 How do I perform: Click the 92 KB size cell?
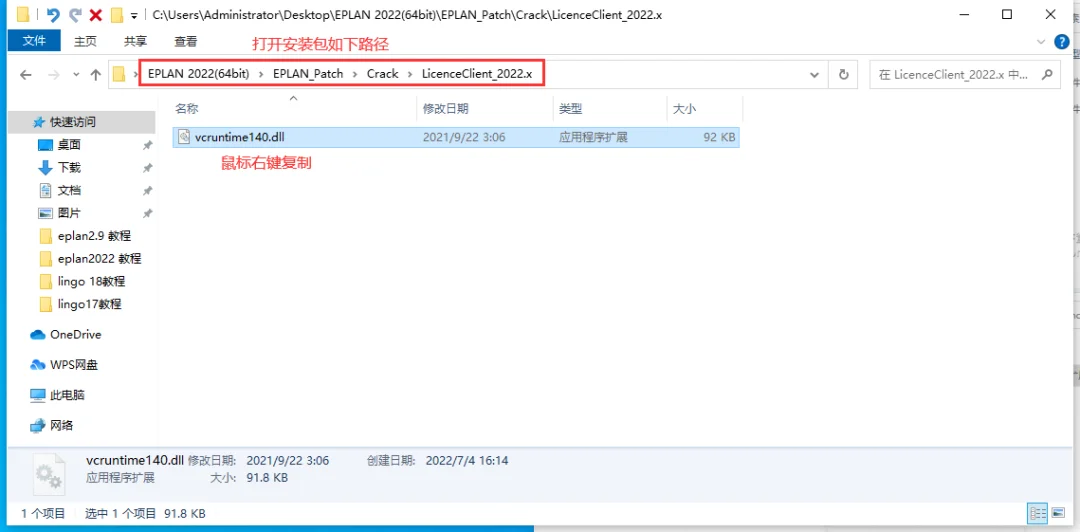tap(719, 137)
